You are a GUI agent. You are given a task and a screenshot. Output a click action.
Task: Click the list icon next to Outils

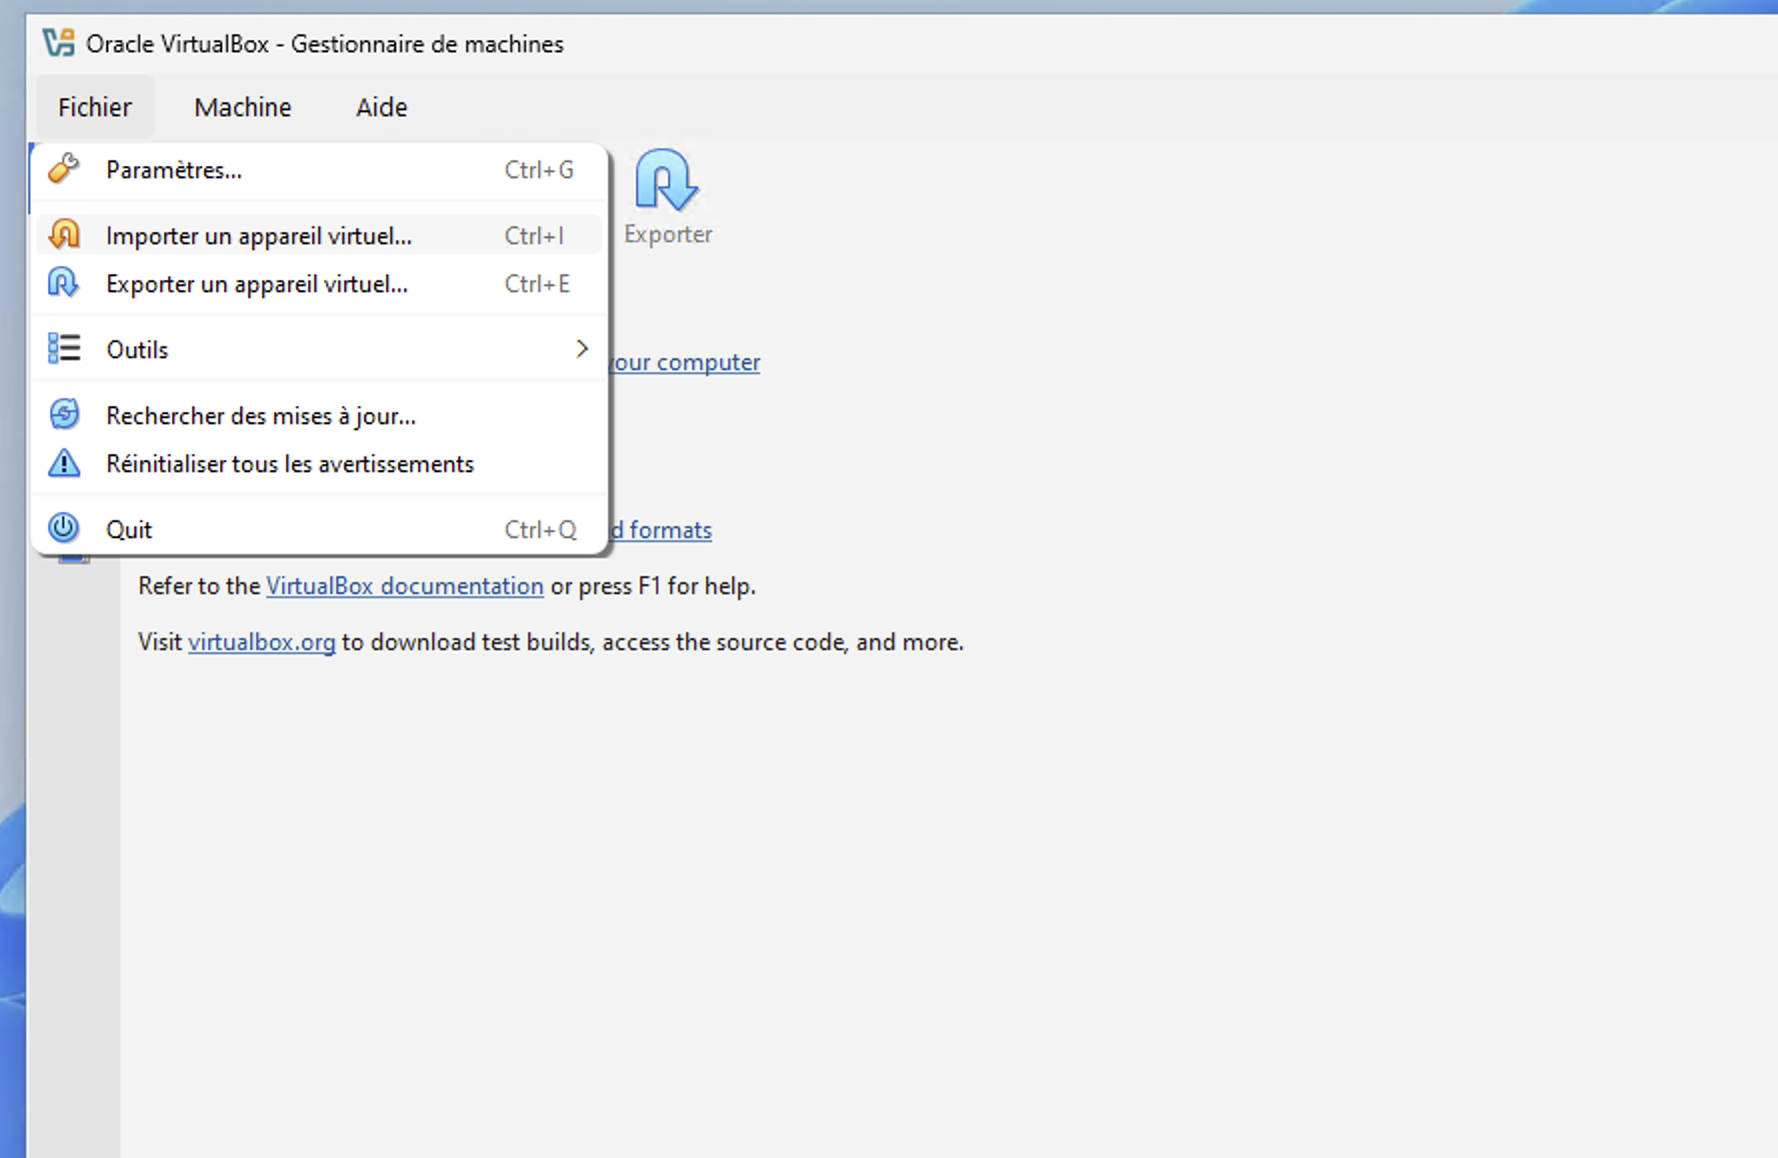point(64,349)
